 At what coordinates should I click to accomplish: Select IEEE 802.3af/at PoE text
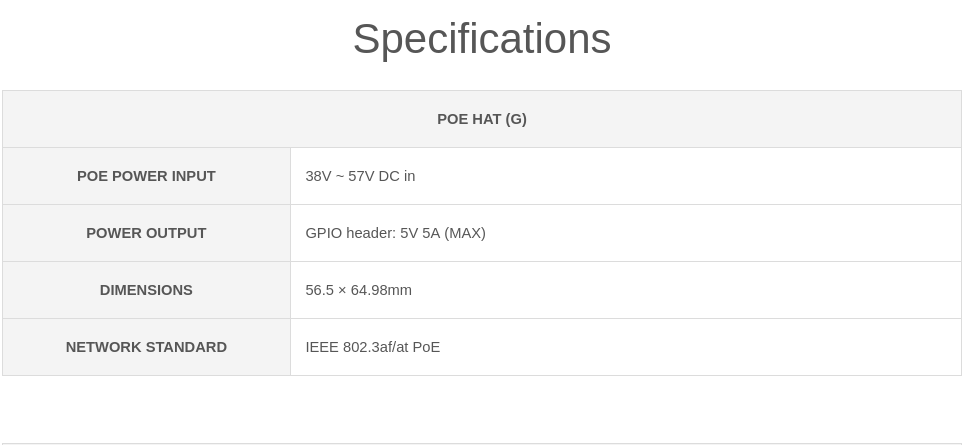pyautogui.click(x=373, y=347)
